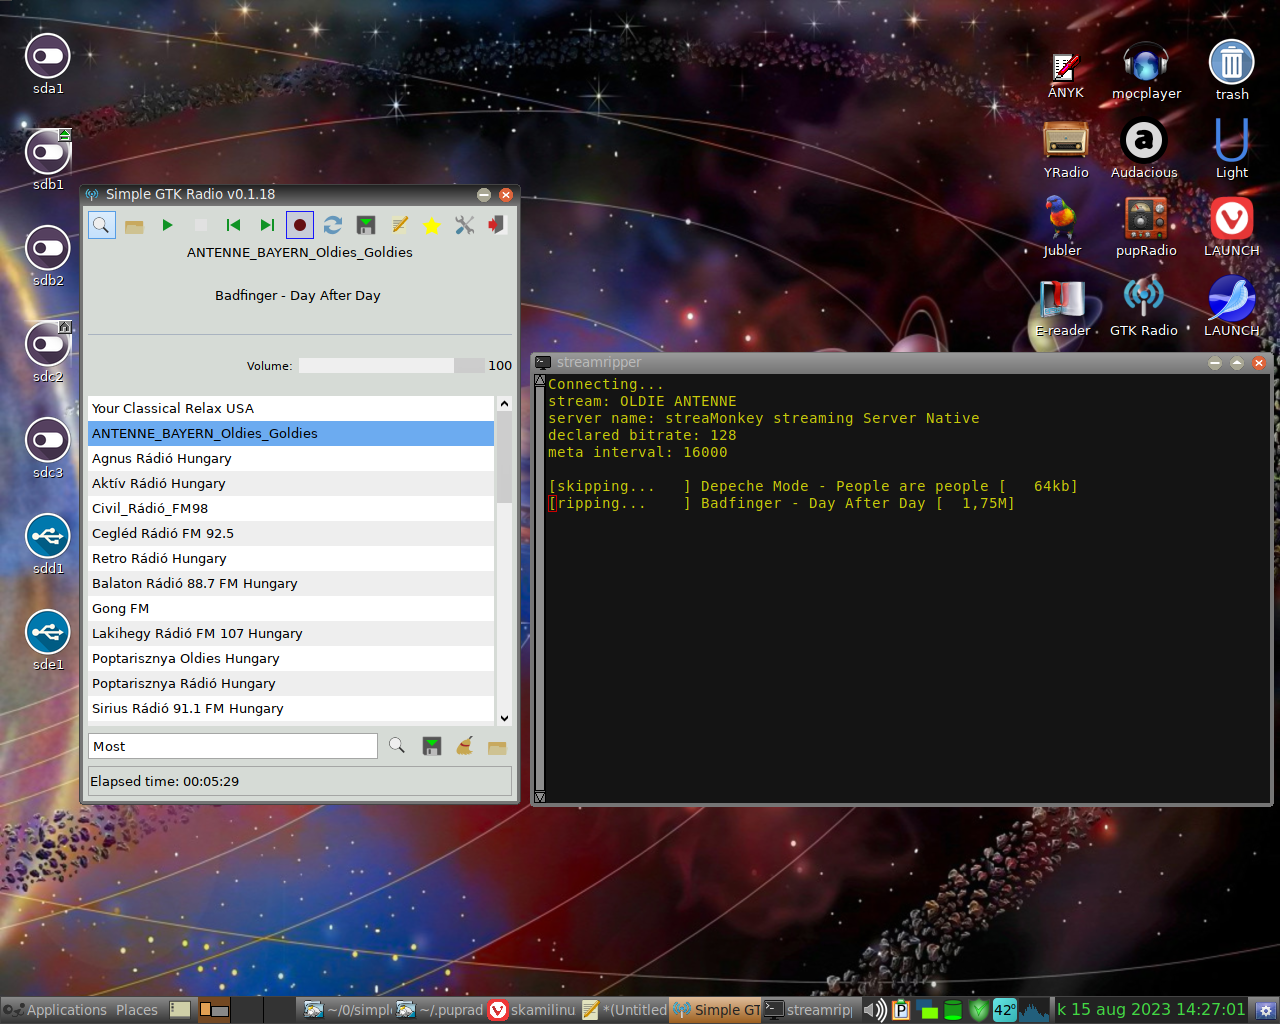Viewport: 1280px width, 1024px height.
Task: Click station list scrollbar up arrow
Action: point(504,404)
